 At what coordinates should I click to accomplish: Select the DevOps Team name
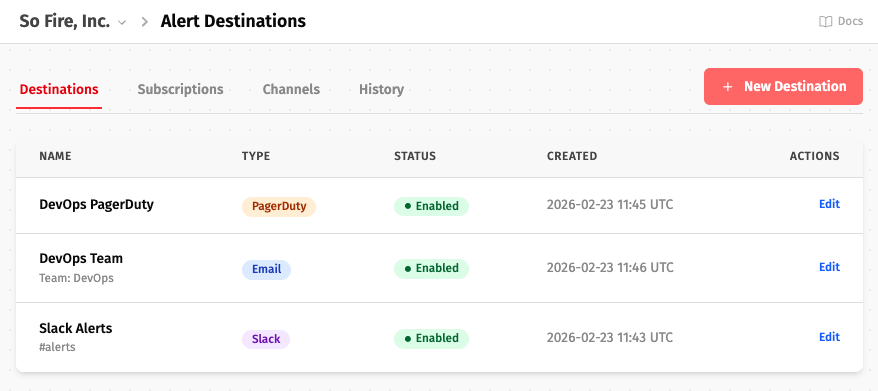(81, 259)
